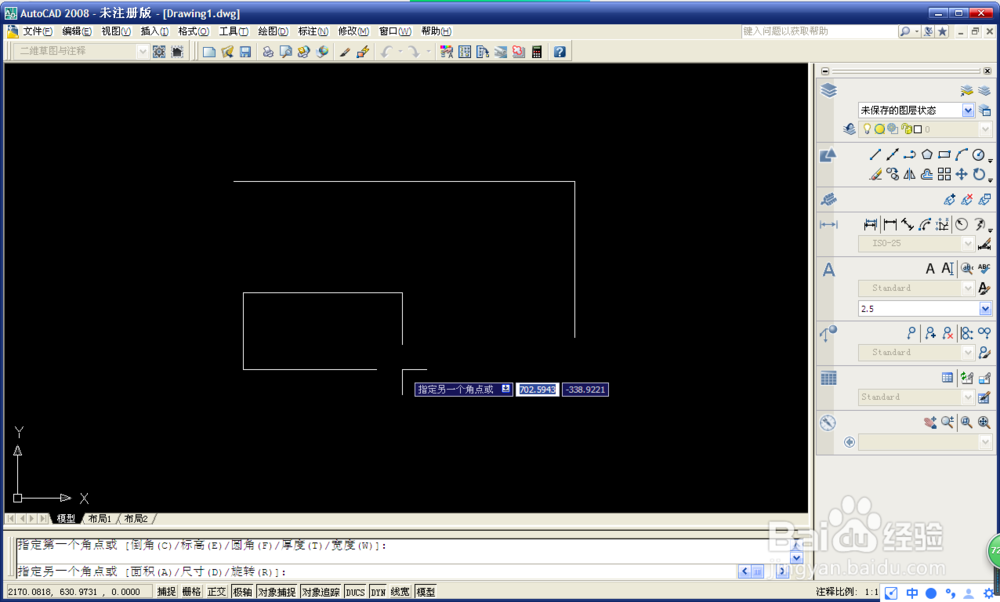Click the command line scroll-down arrow
The width and height of the screenshot is (1000, 602).
pos(796,558)
